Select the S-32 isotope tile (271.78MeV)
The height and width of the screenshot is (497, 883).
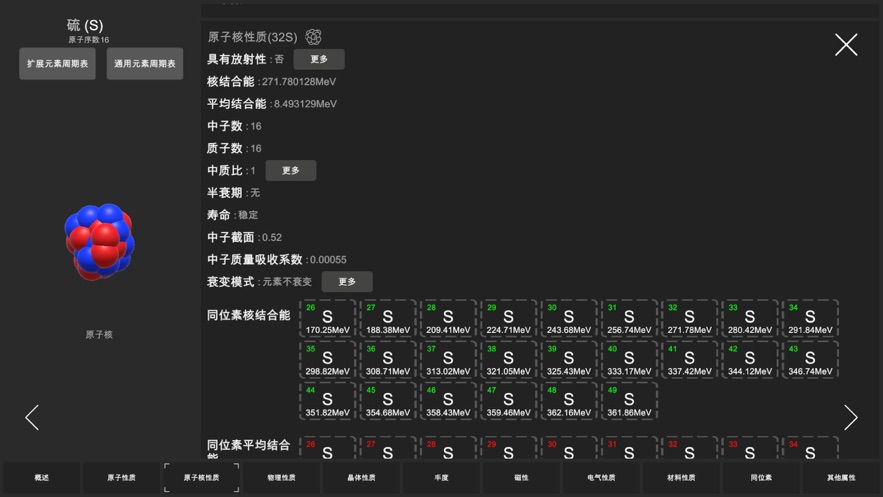point(689,318)
